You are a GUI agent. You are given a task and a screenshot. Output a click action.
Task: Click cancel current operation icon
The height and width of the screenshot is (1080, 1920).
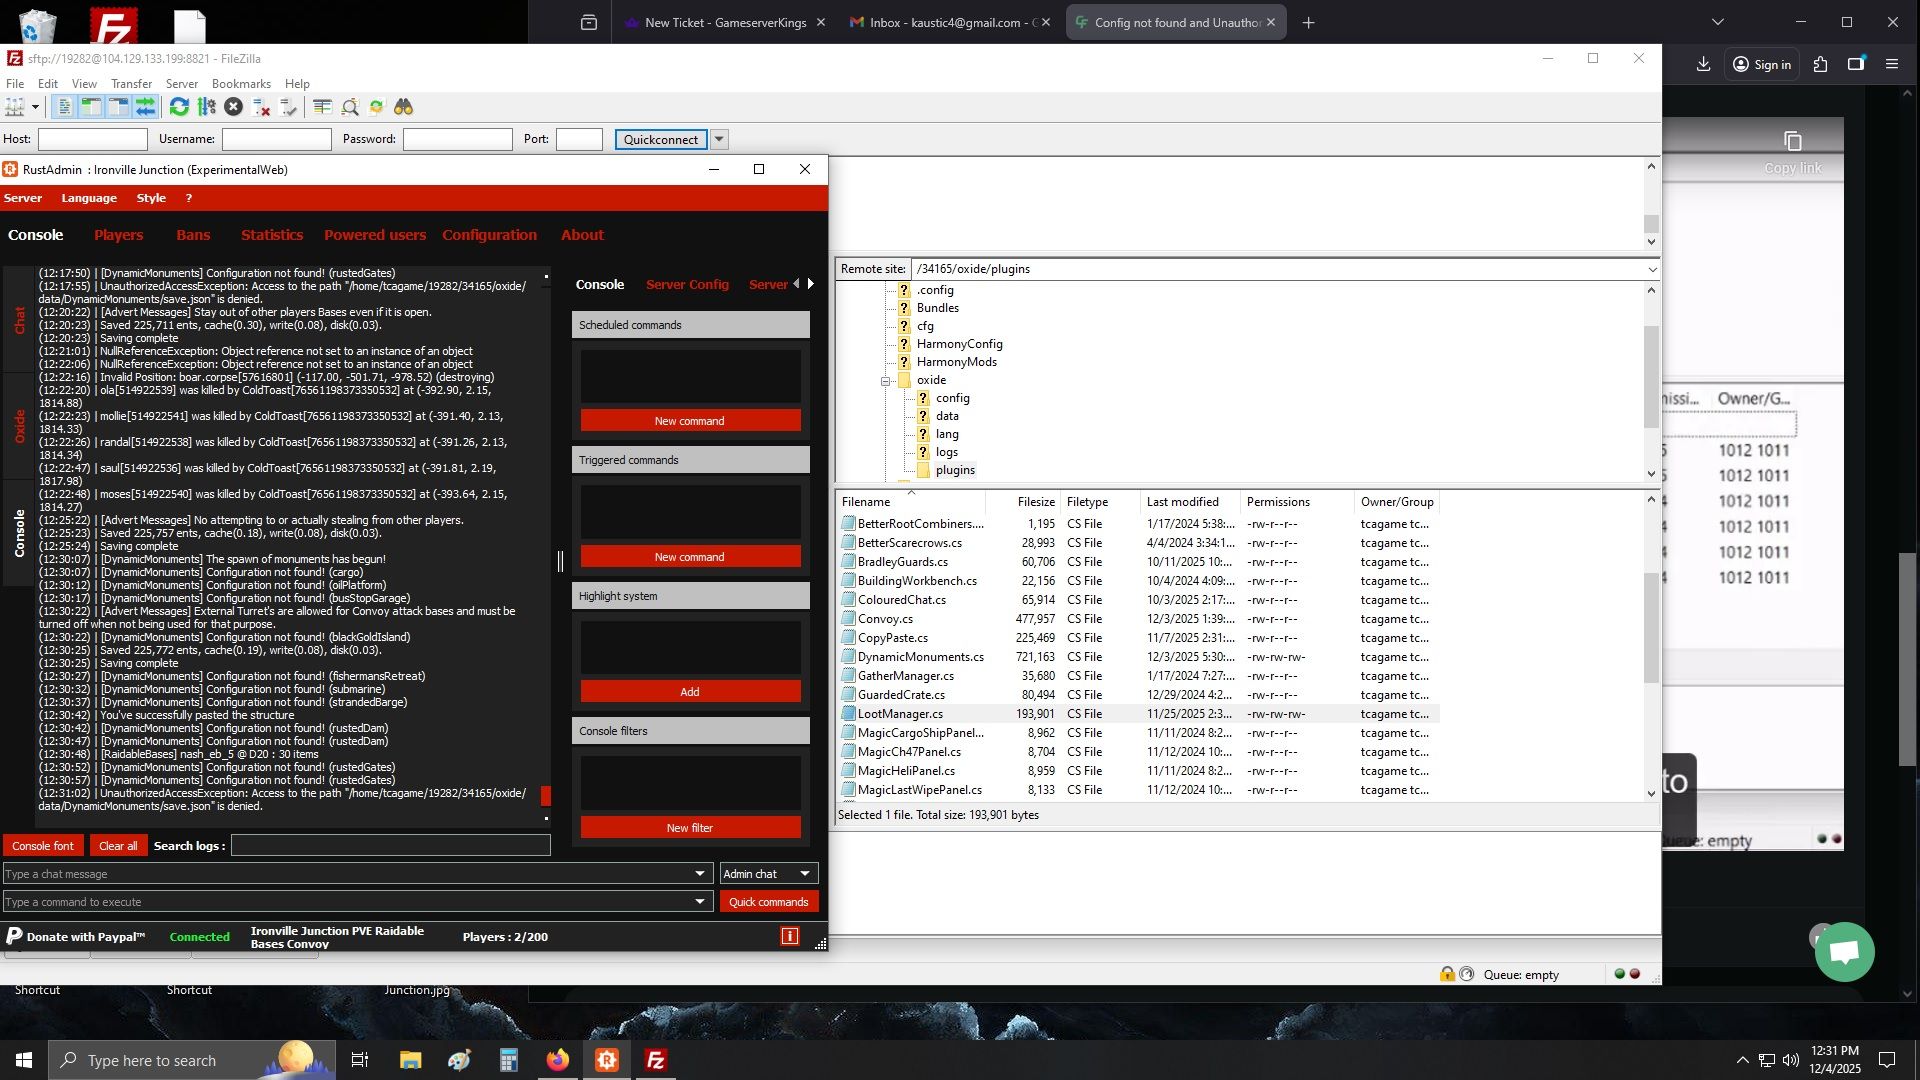(x=233, y=107)
